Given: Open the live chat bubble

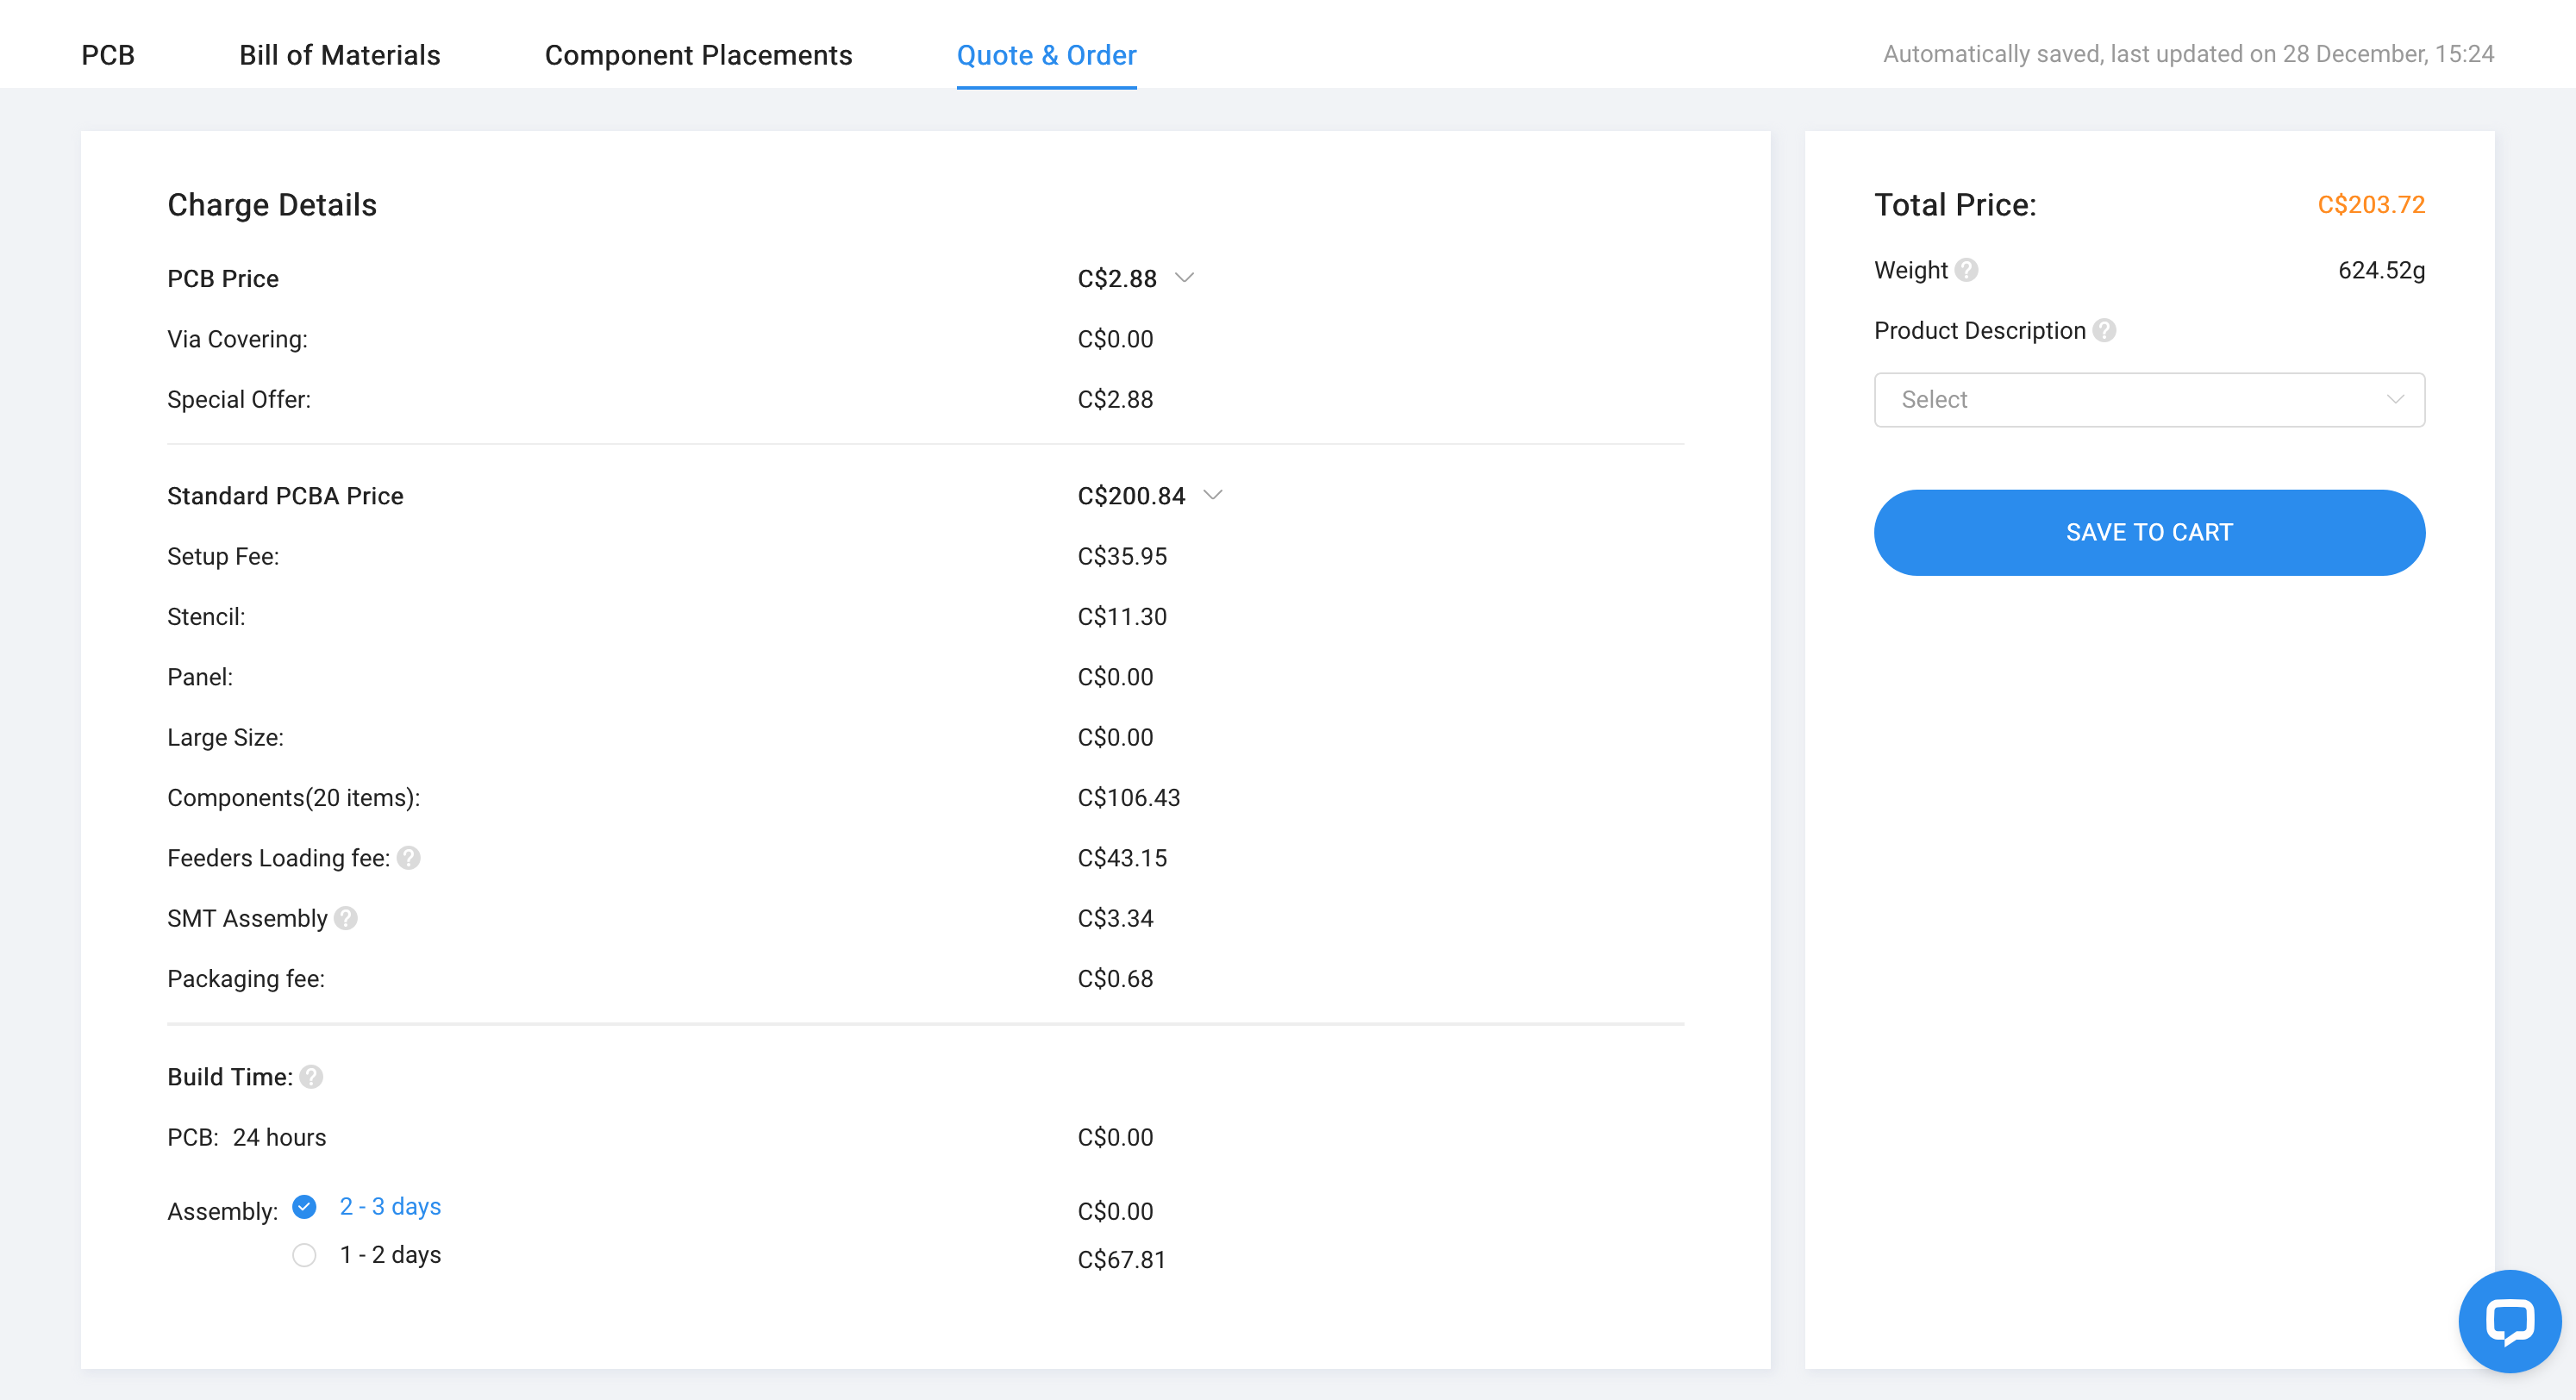Looking at the screenshot, I should point(2508,1321).
